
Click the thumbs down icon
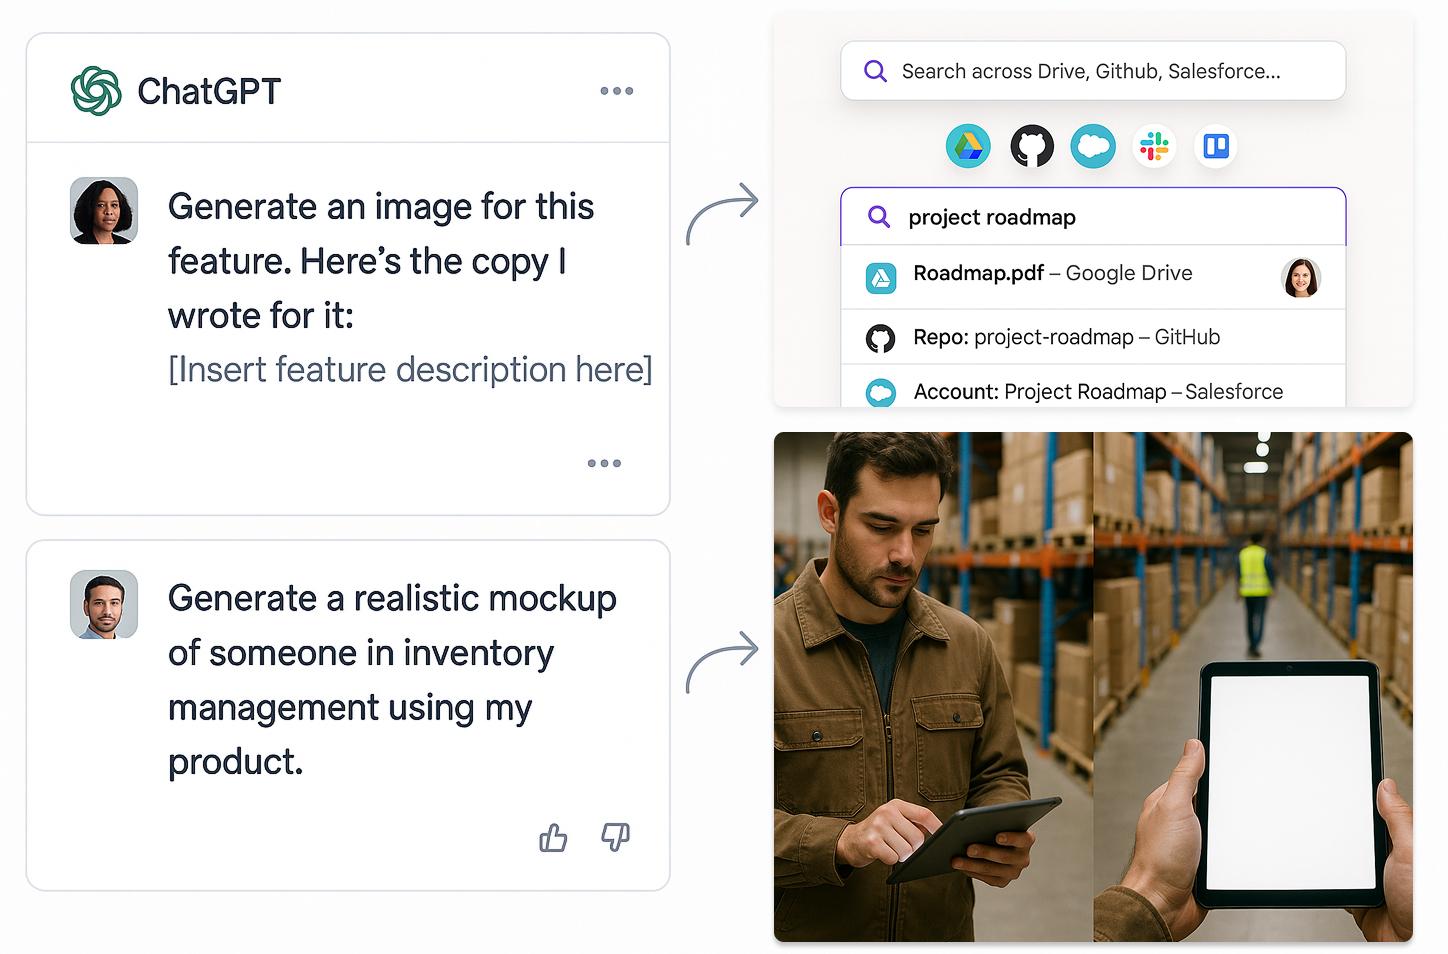[x=615, y=837]
